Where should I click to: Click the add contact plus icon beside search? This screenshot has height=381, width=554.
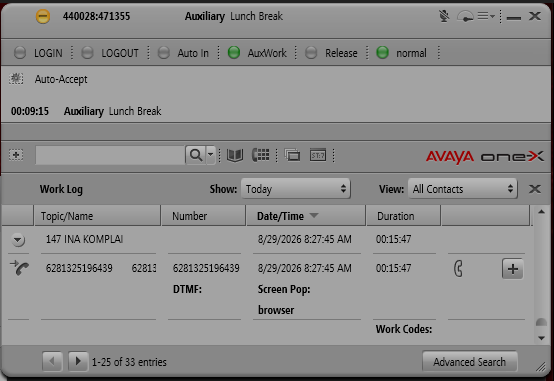16,155
